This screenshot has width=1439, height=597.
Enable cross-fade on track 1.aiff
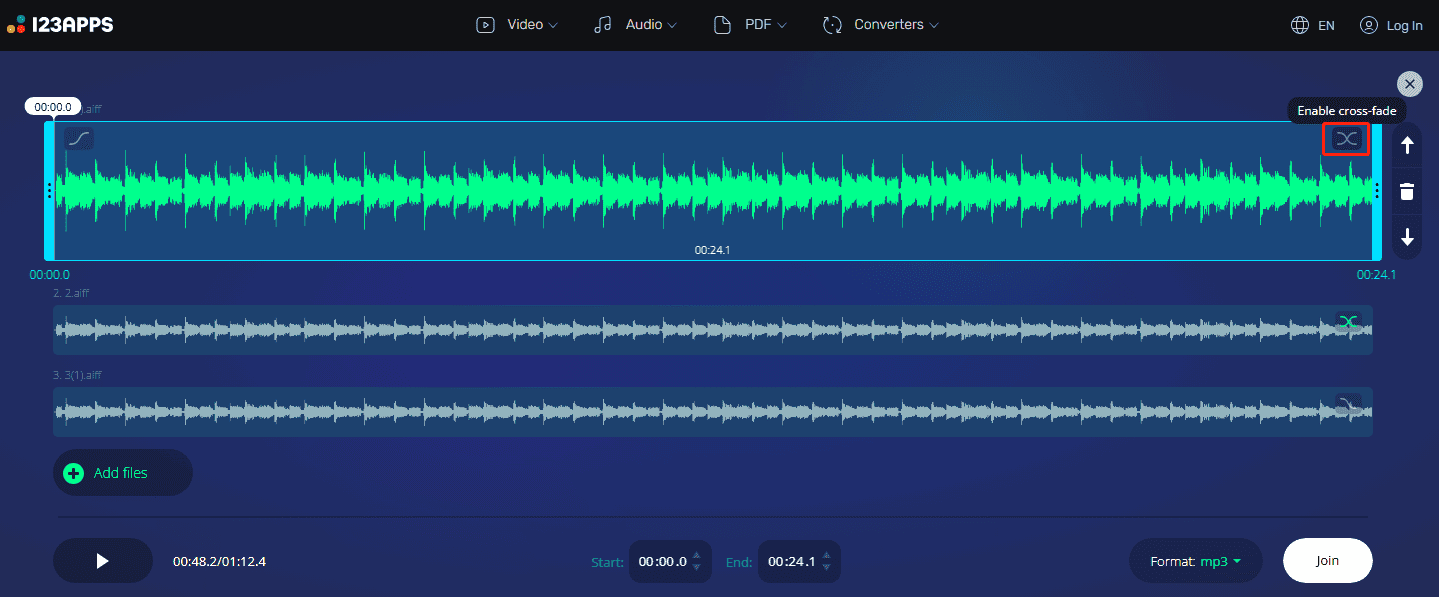coord(1346,139)
